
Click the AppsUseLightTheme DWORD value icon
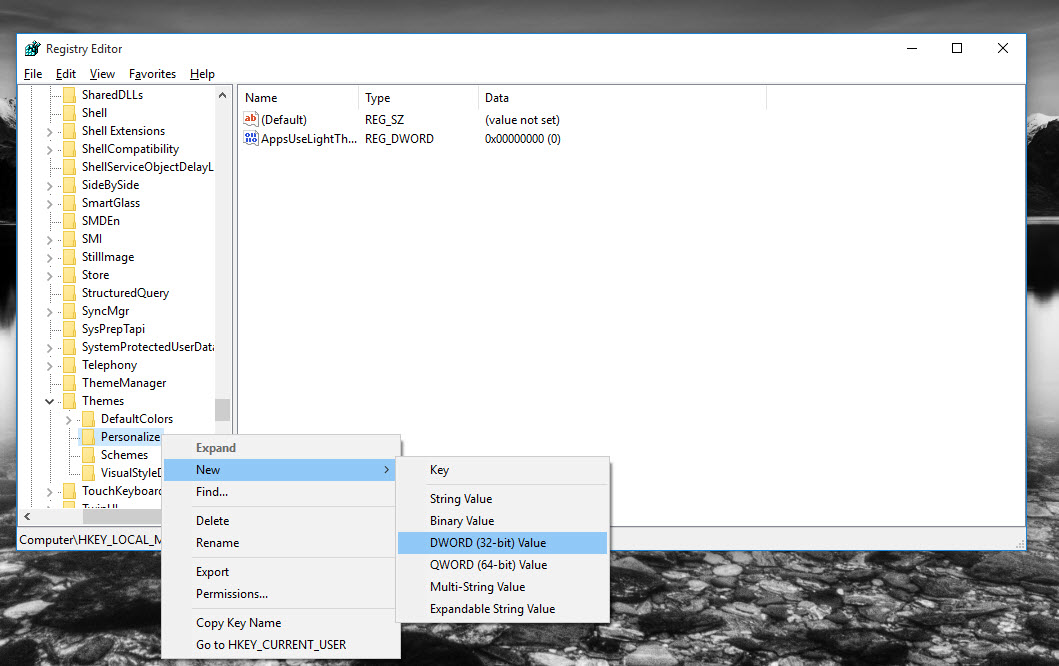point(251,138)
